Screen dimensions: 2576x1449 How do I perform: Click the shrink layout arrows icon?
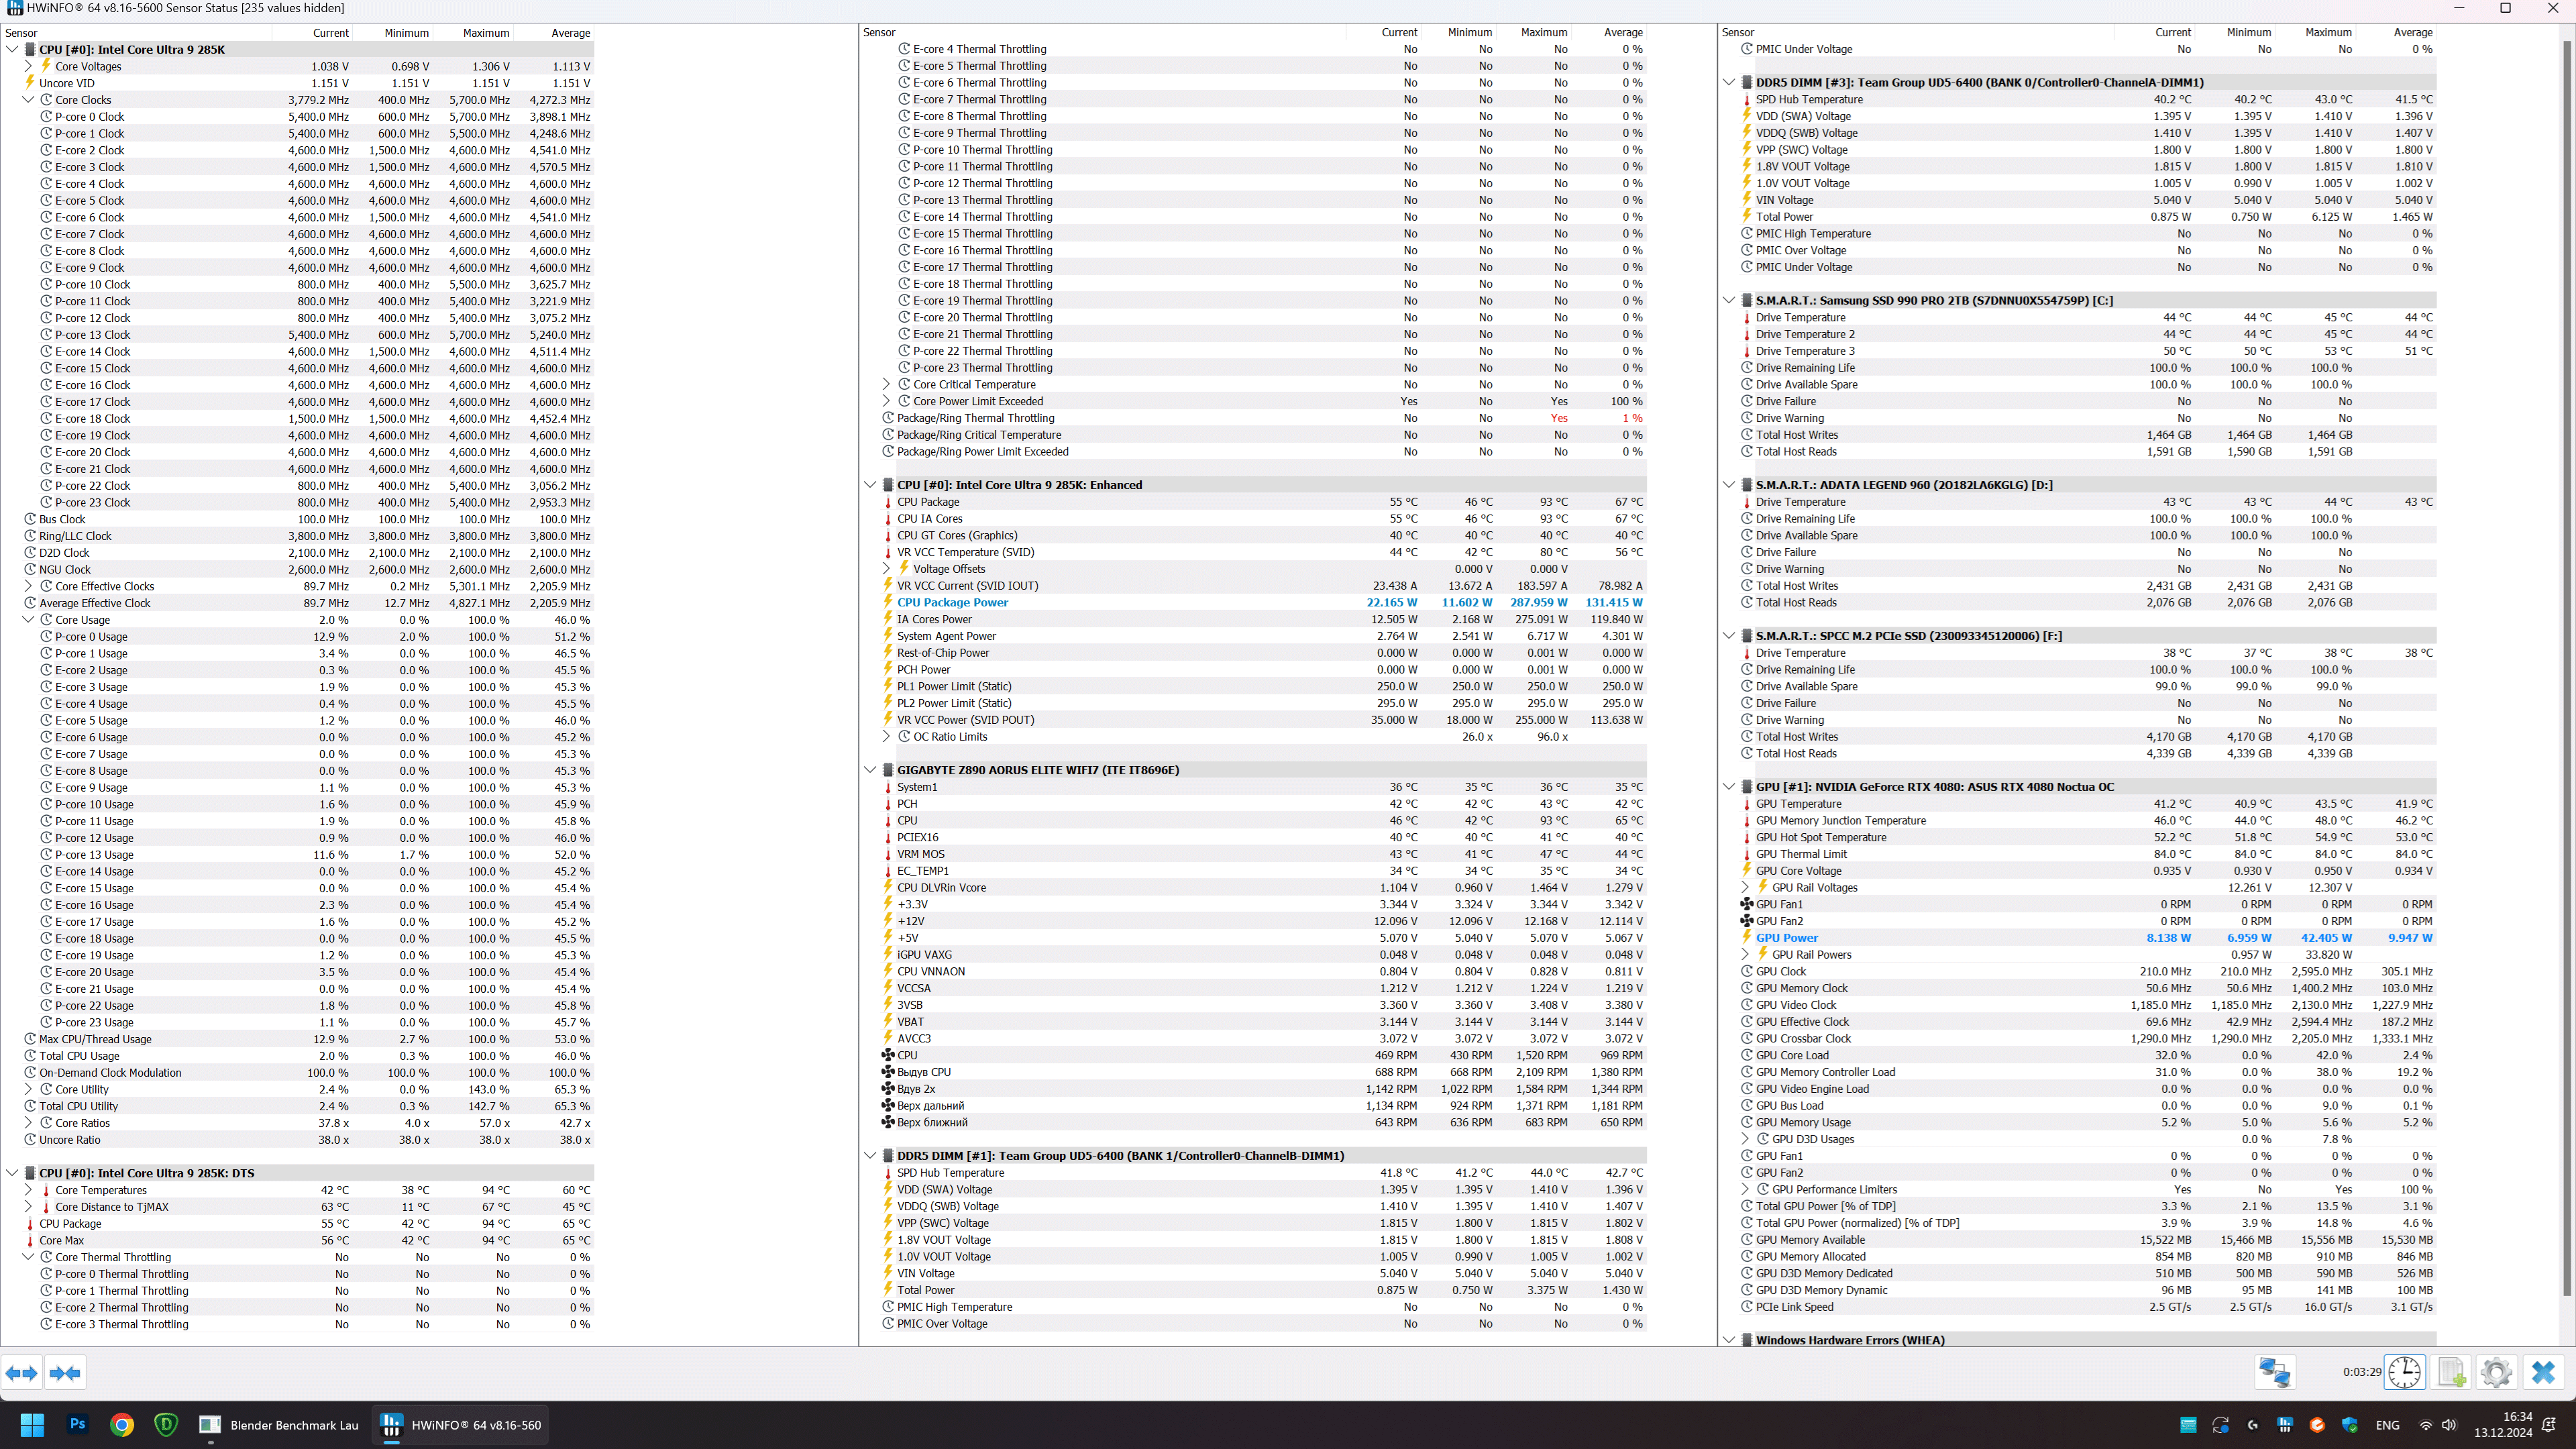pos(65,1373)
